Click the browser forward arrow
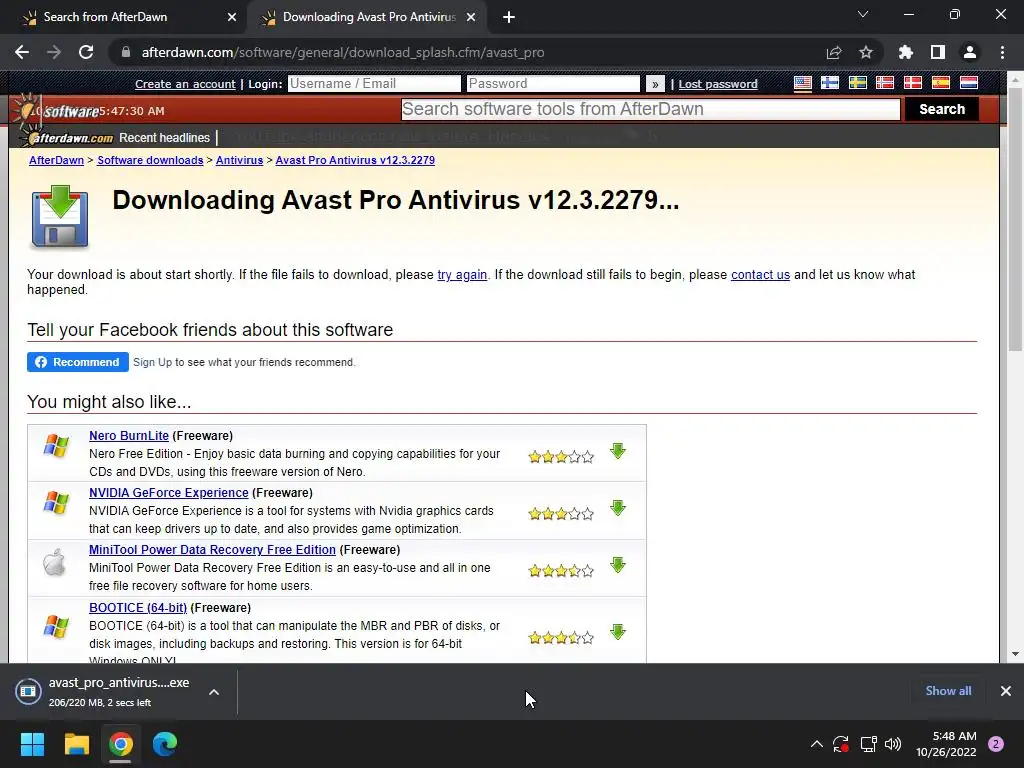 pos(54,52)
